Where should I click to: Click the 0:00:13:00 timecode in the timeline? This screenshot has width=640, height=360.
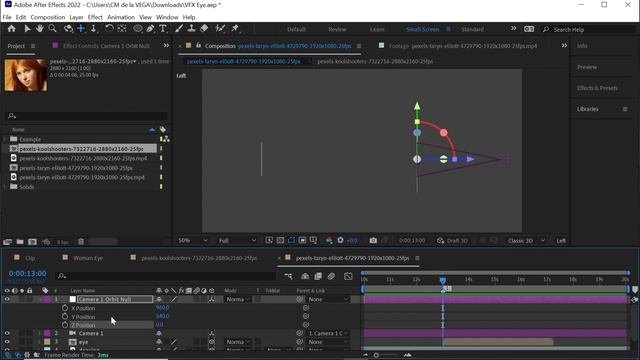point(27,273)
